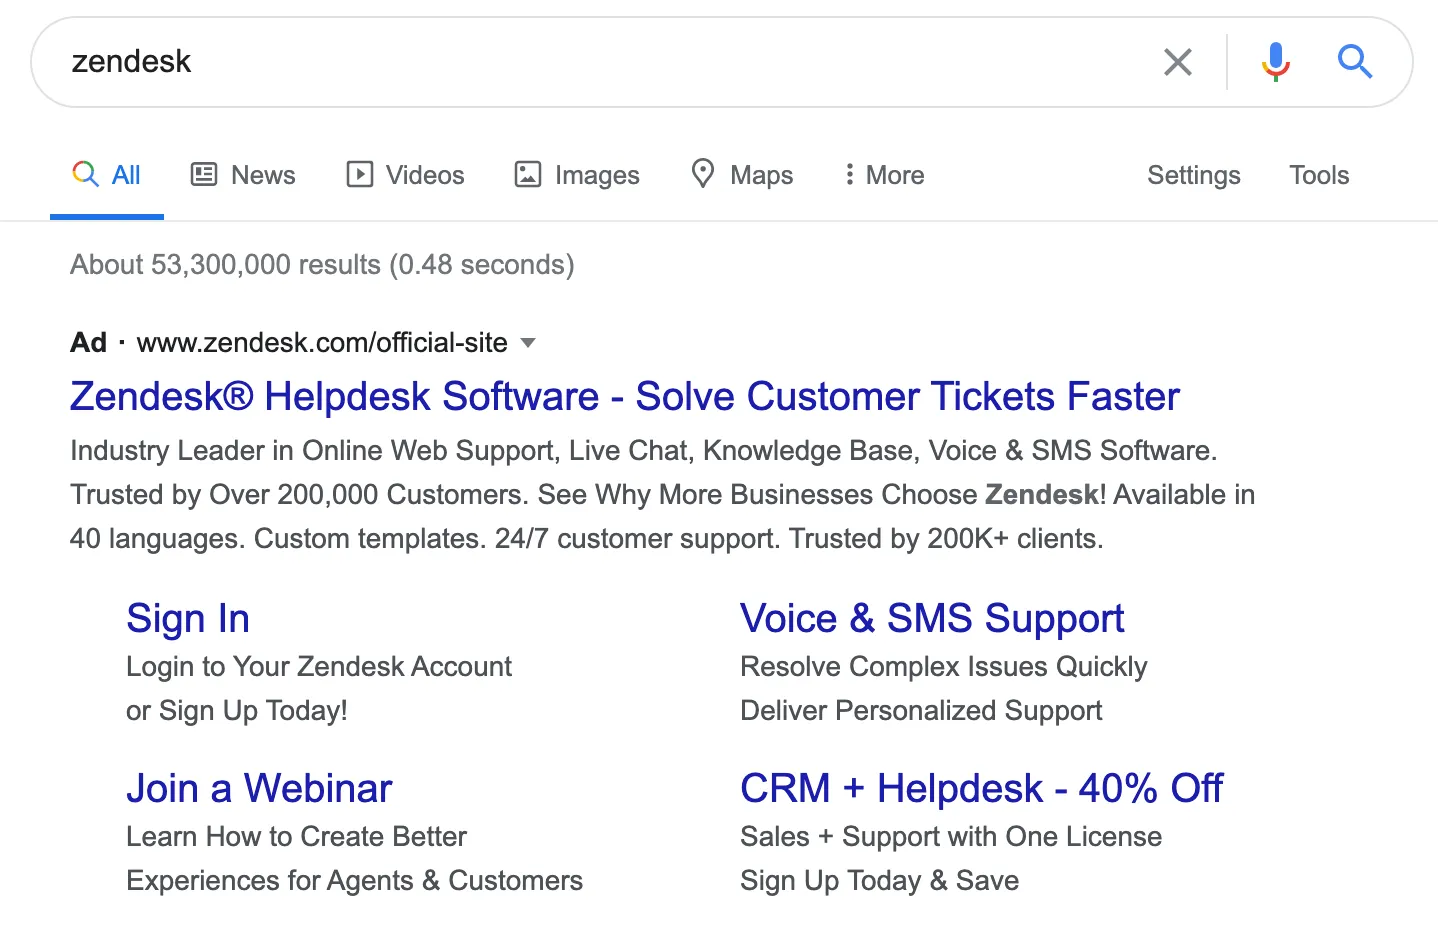The image size is (1438, 942).
Task: Click the microphone icon for voice search
Action: click(x=1275, y=61)
